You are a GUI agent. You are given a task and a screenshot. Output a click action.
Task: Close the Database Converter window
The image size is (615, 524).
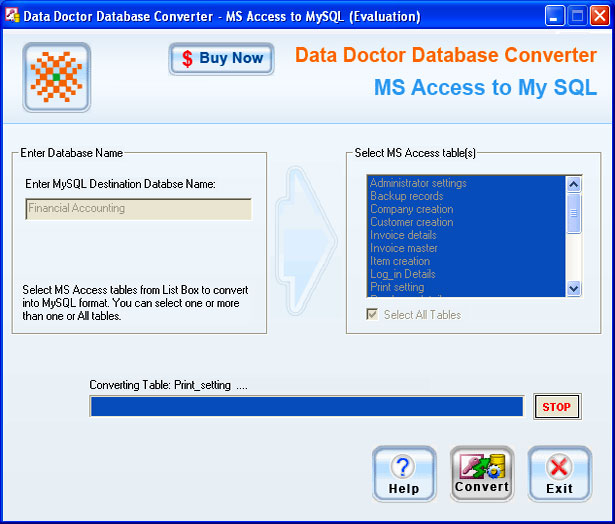(600, 16)
